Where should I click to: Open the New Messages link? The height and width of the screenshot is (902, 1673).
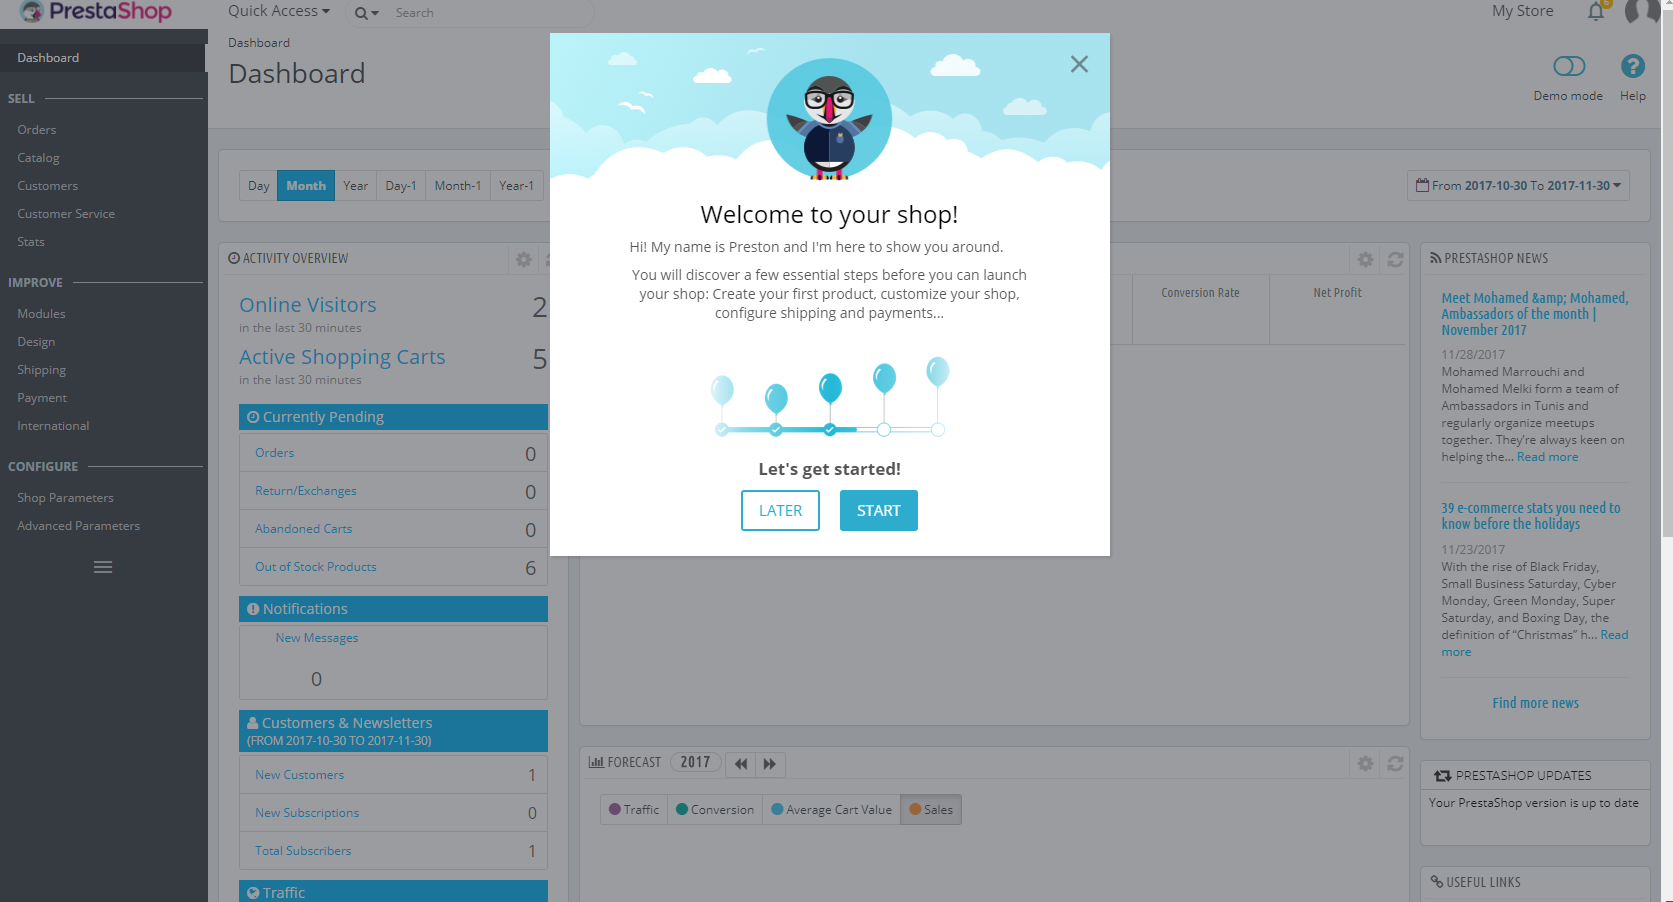point(317,638)
